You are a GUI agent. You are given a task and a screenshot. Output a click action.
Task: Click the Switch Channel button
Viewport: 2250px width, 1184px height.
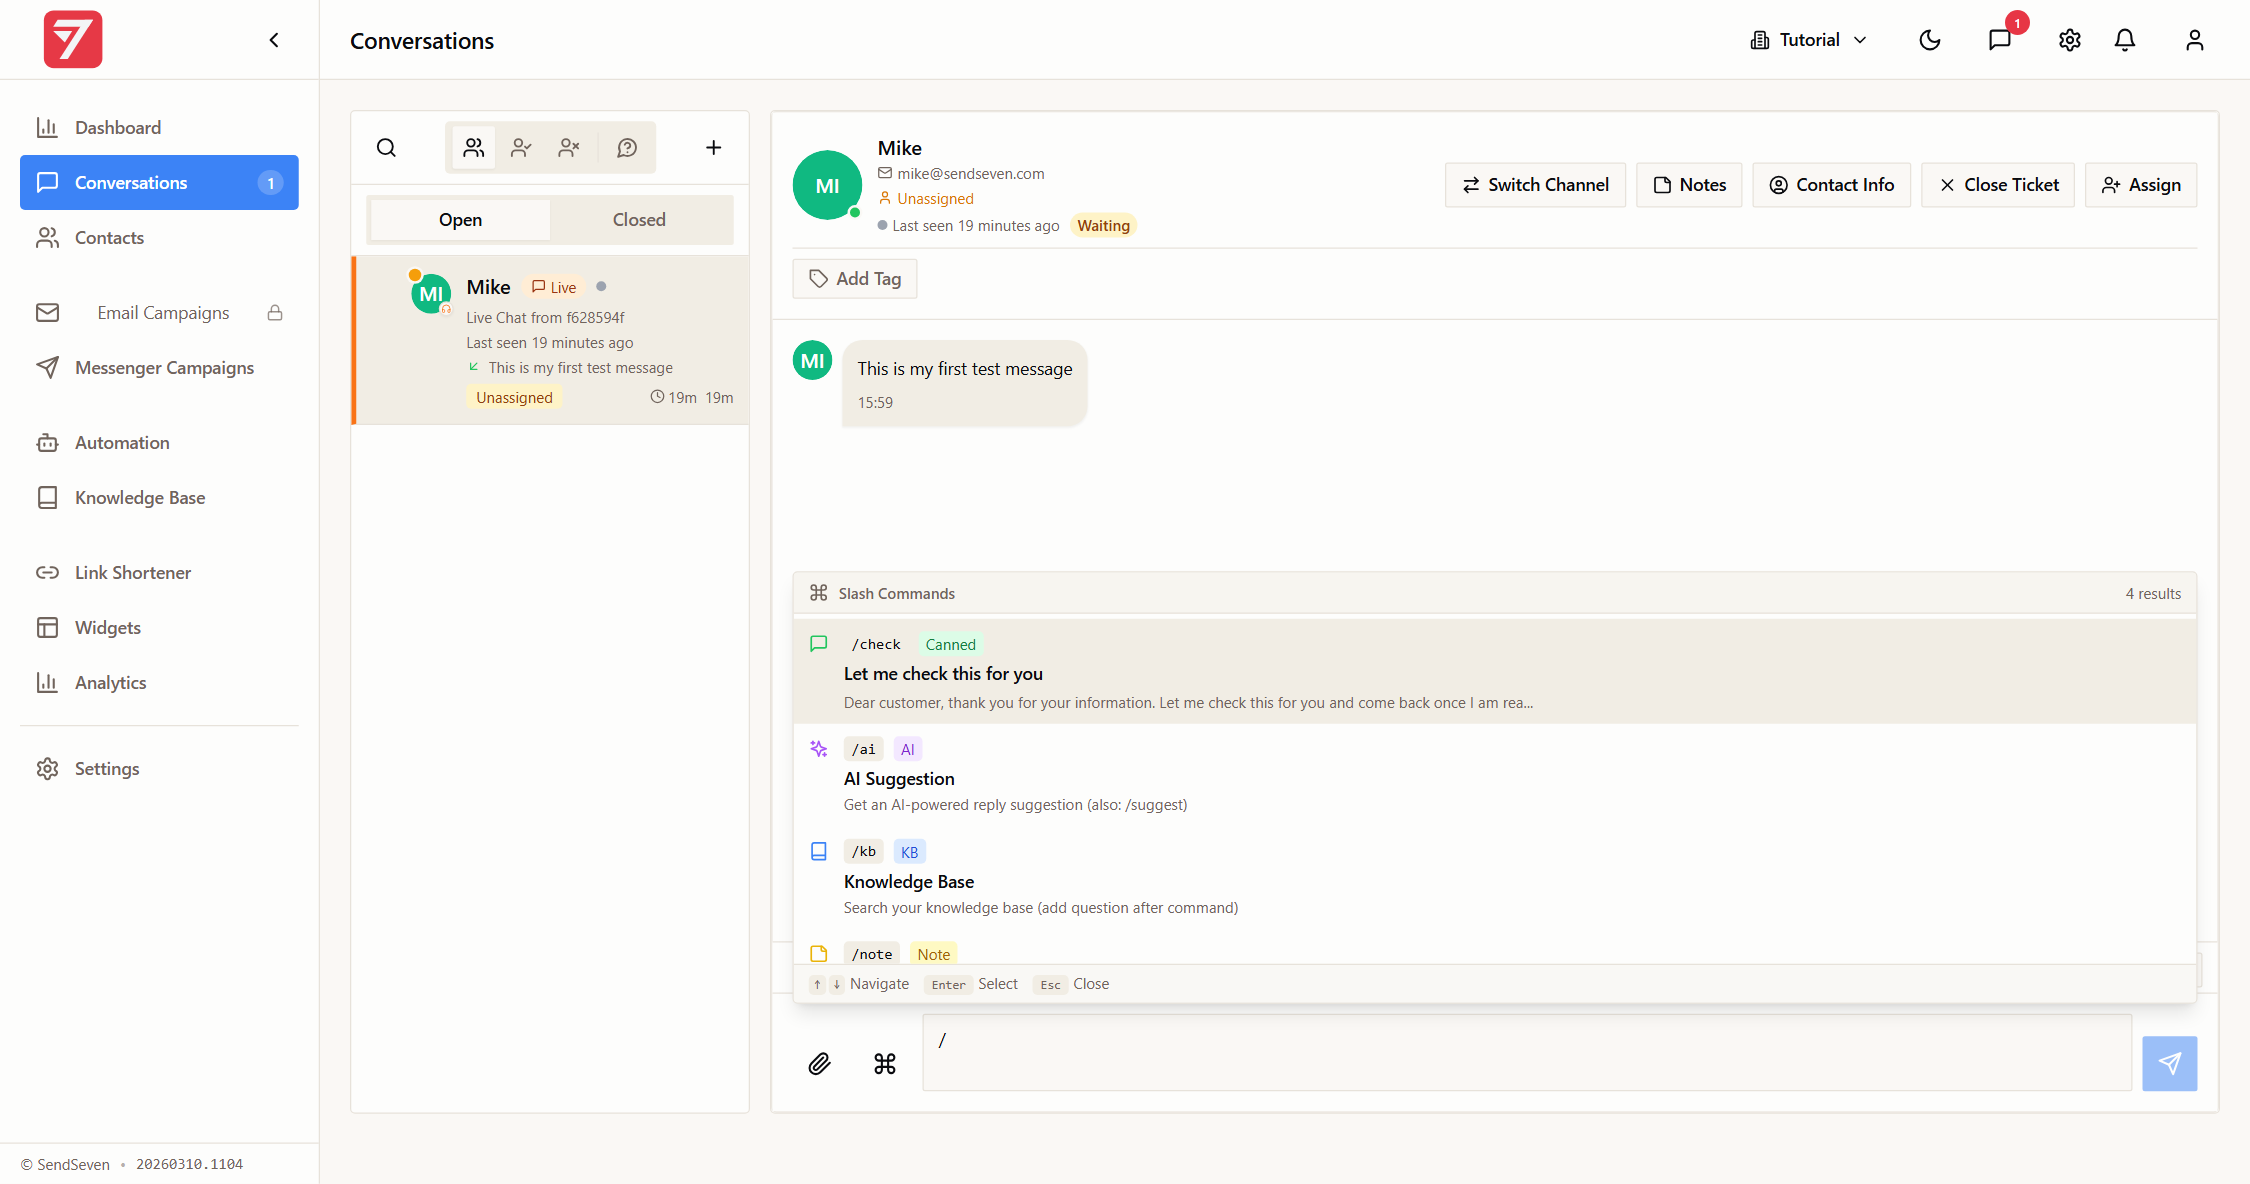1535,185
